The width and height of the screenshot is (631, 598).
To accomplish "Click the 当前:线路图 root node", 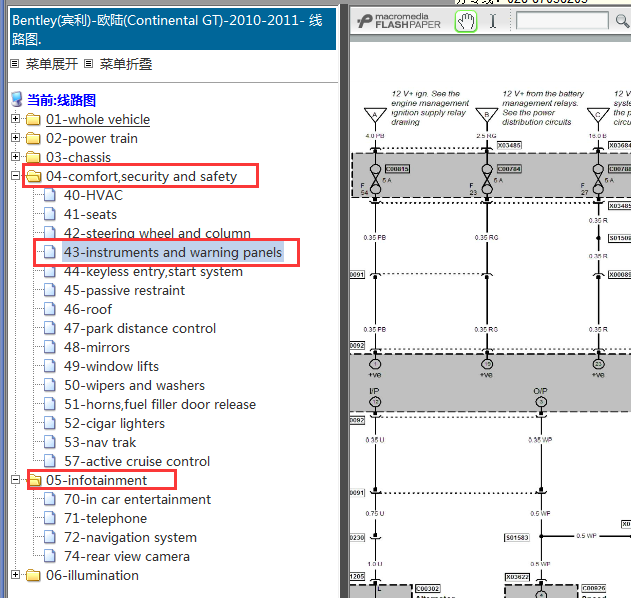I will [61, 100].
